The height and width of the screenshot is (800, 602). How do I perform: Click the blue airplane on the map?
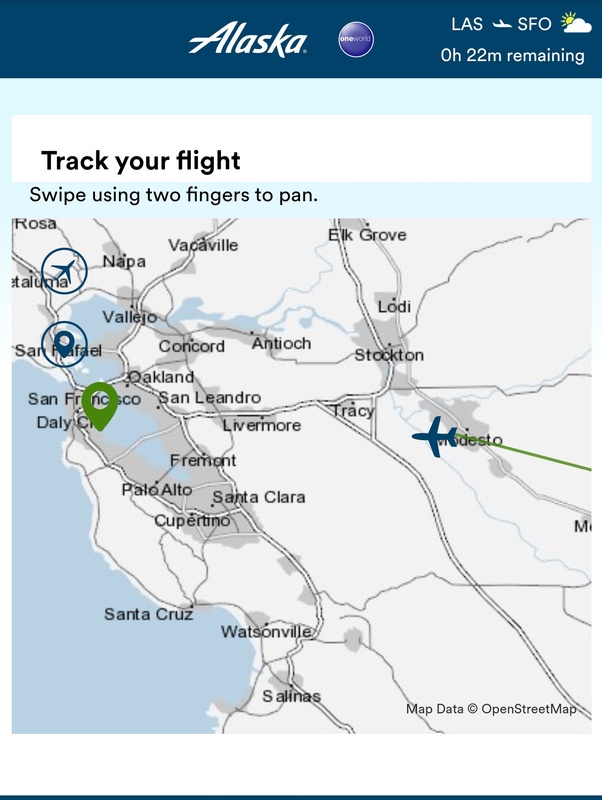pos(435,437)
